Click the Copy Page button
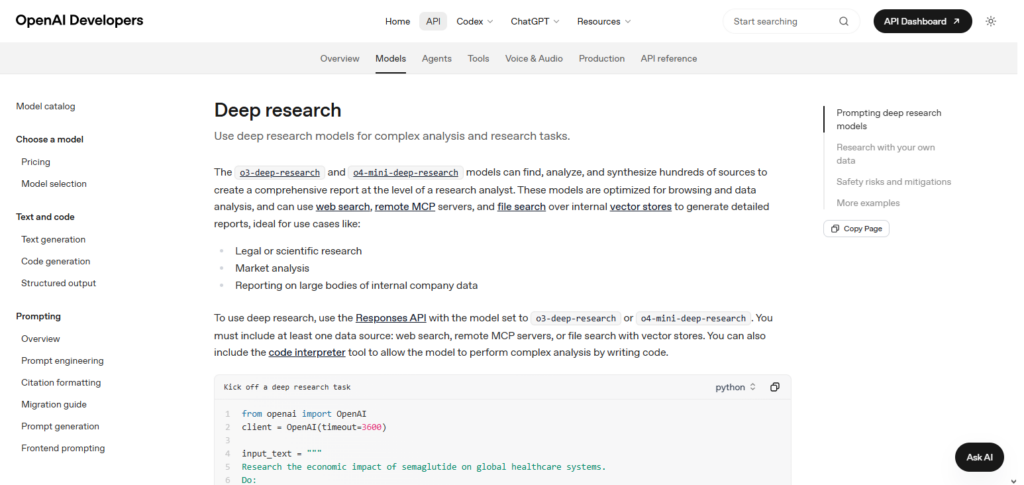1024x485 pixels. [x=856, y=228]
